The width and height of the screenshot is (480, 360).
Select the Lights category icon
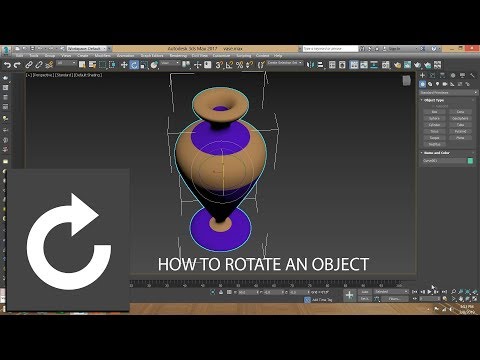click(438, 84)
